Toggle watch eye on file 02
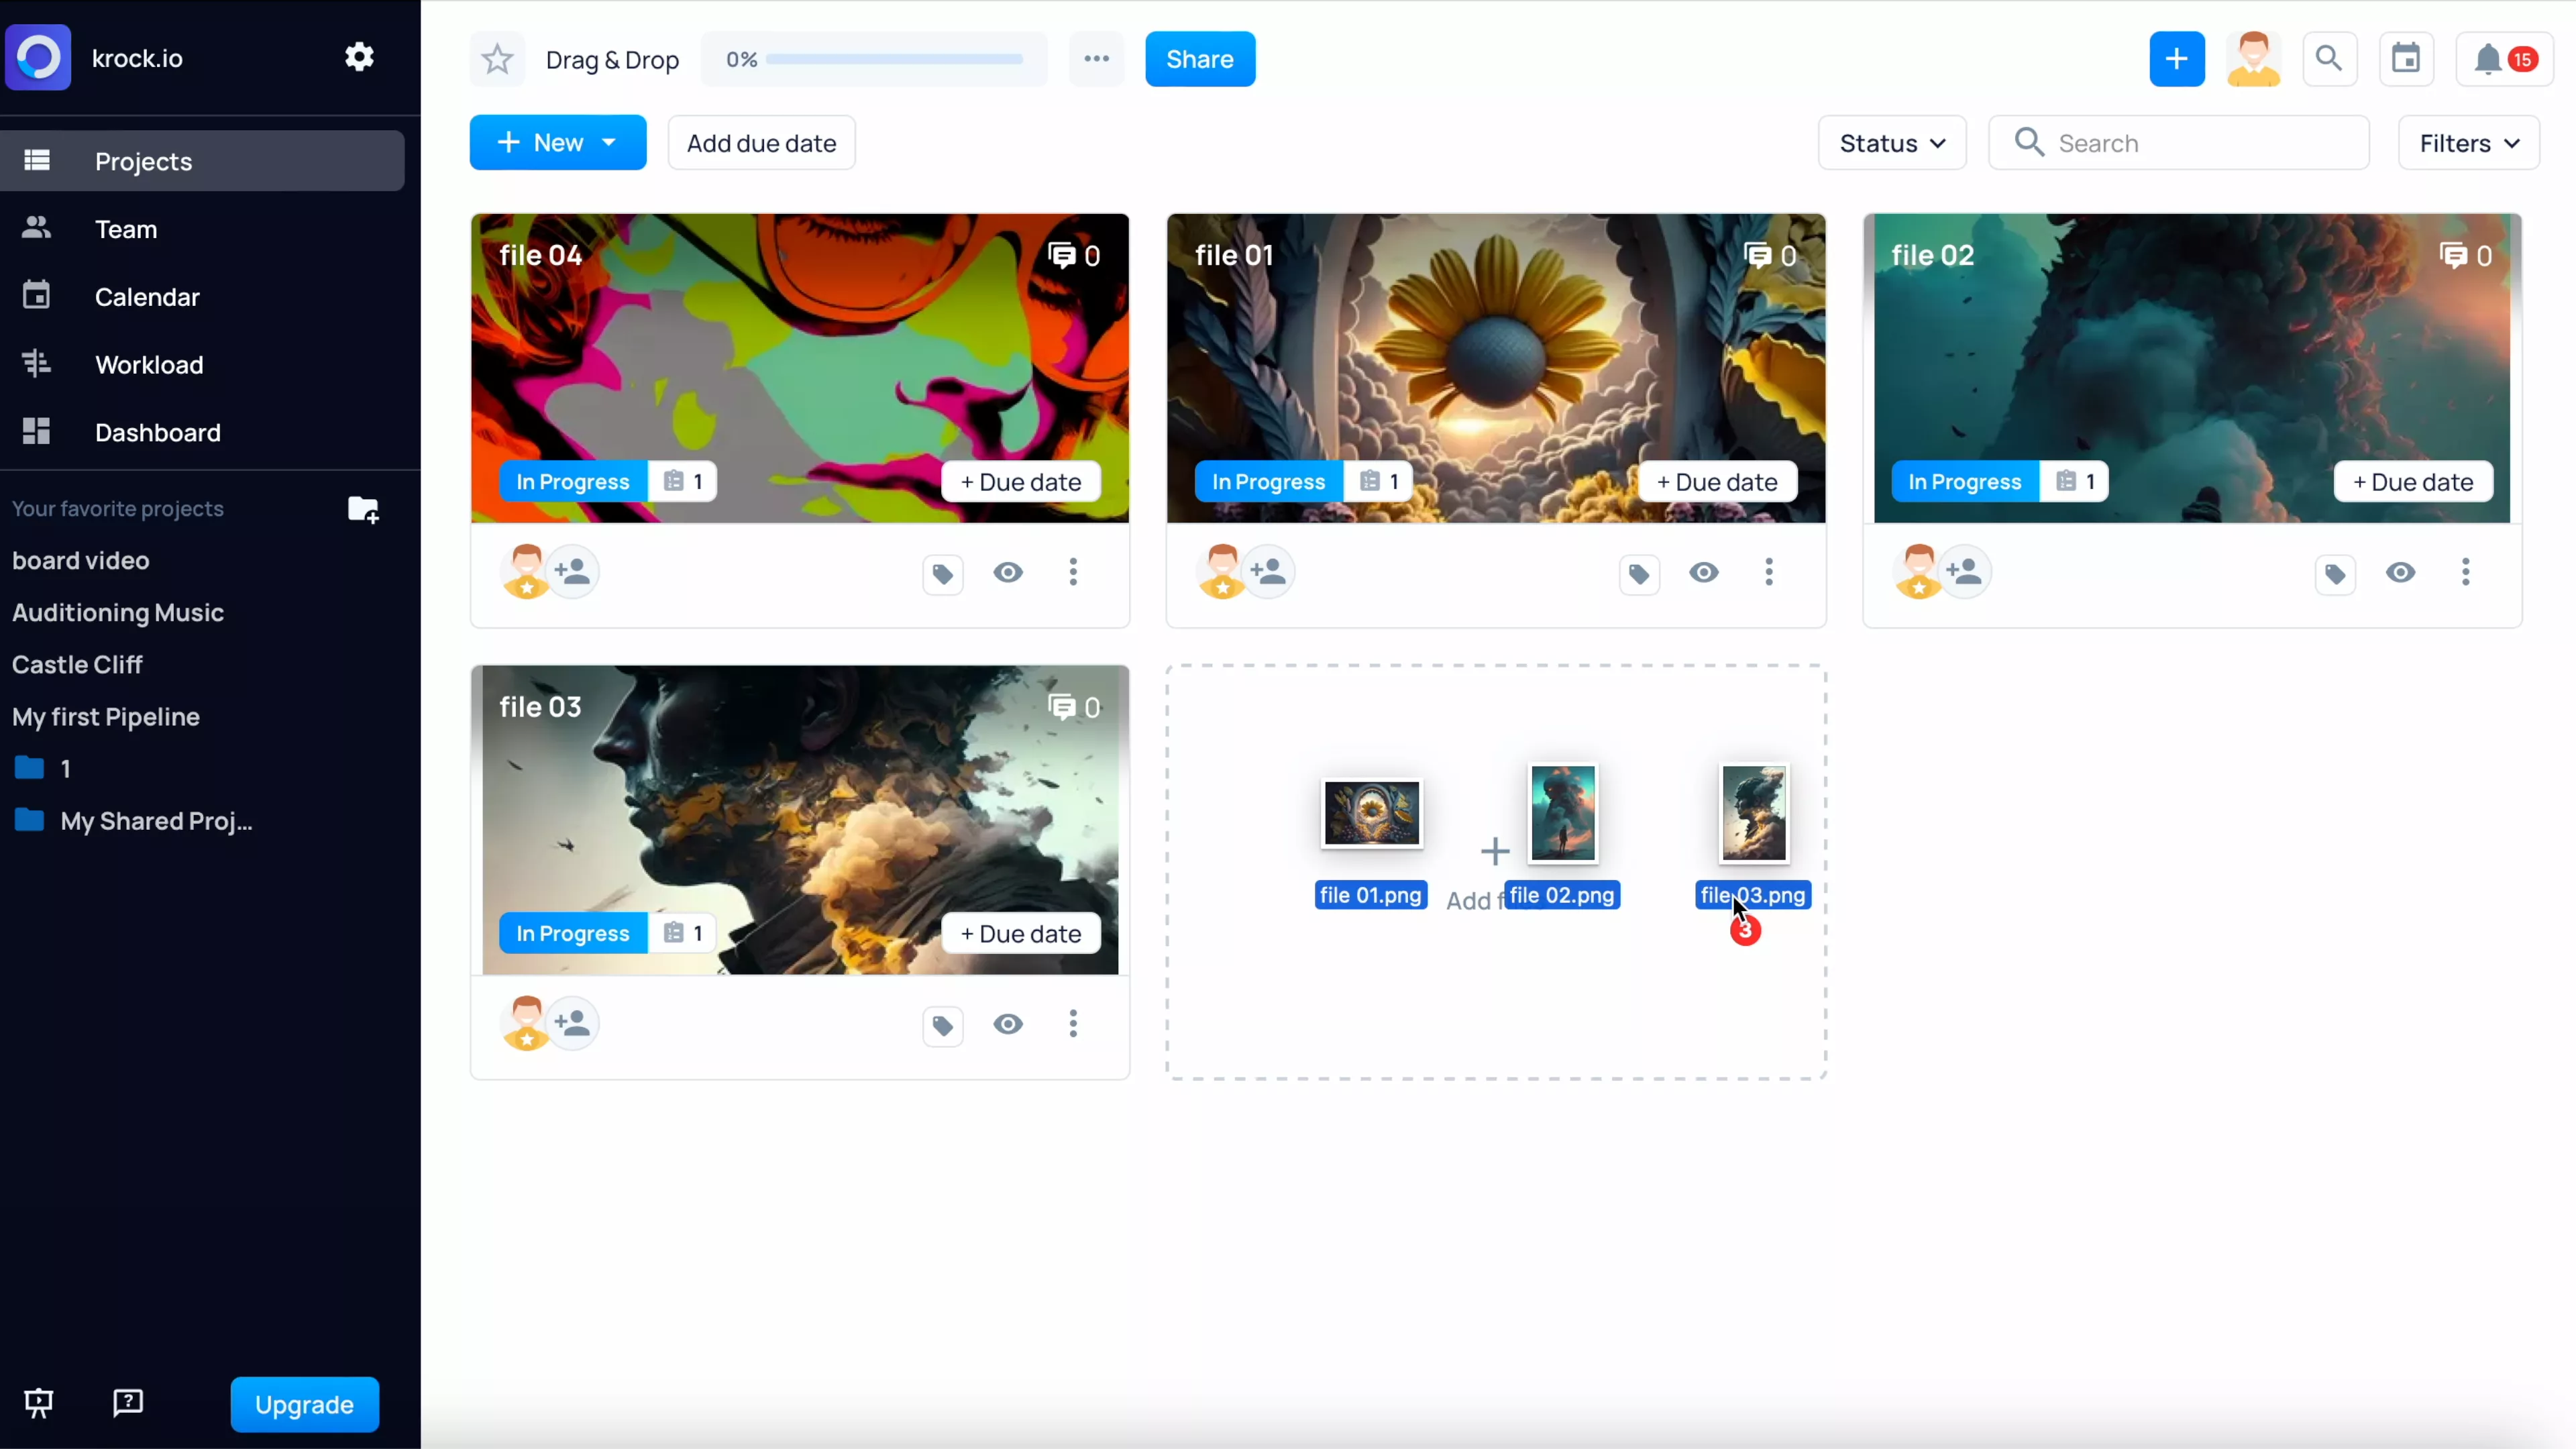Viewport: 2576px width, 1449px height. 2400,572
